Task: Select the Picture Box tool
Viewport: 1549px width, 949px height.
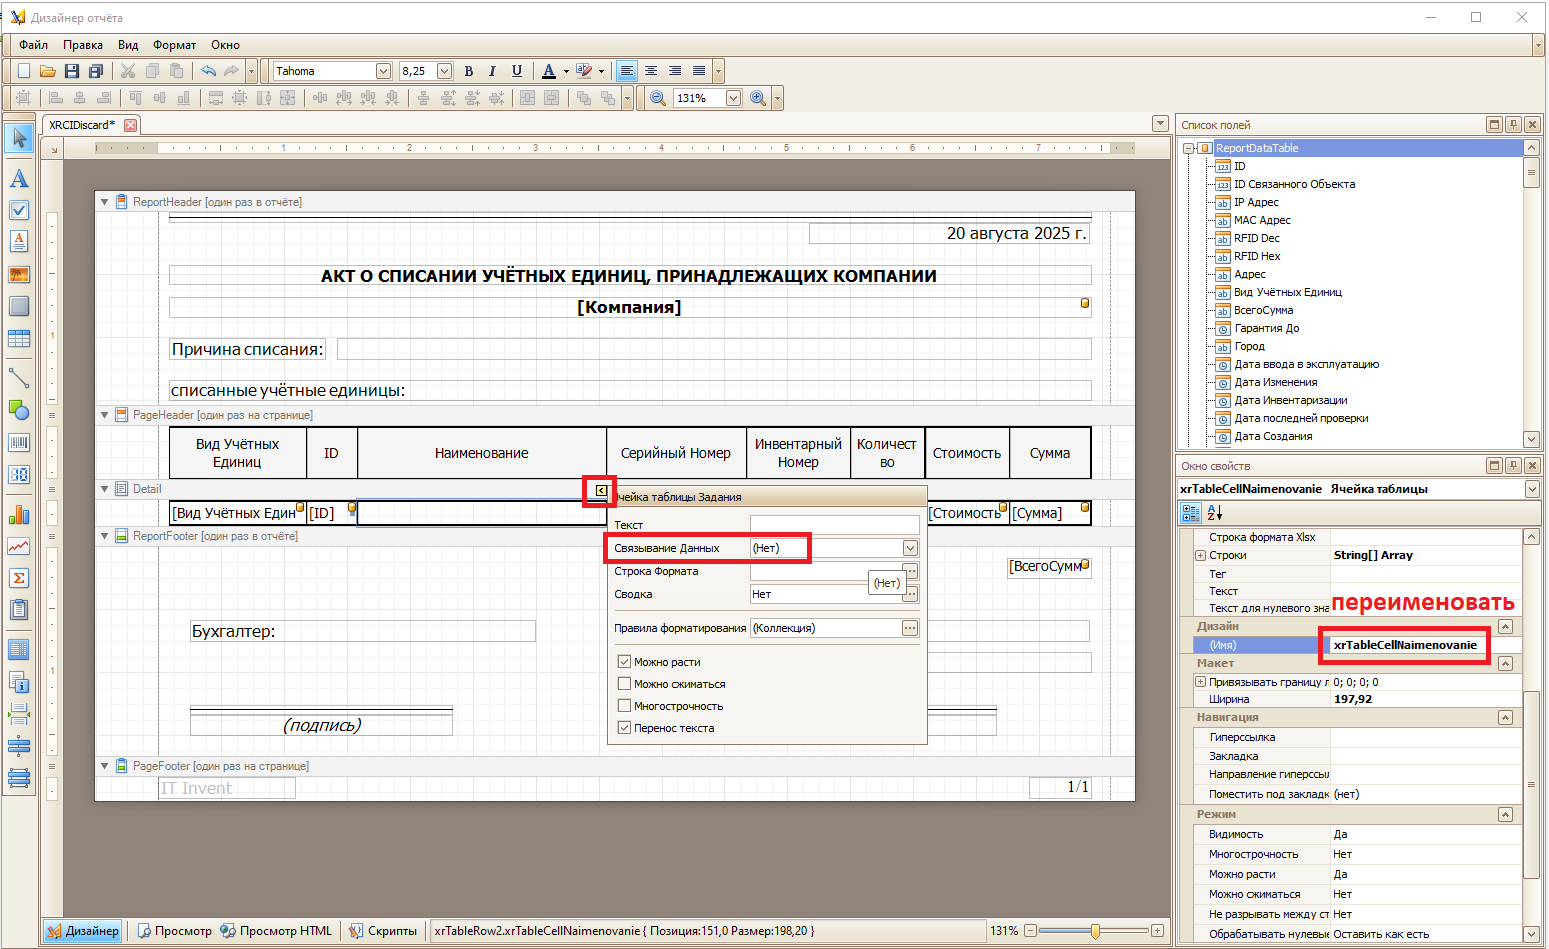Action: click(x=19, y=274)
